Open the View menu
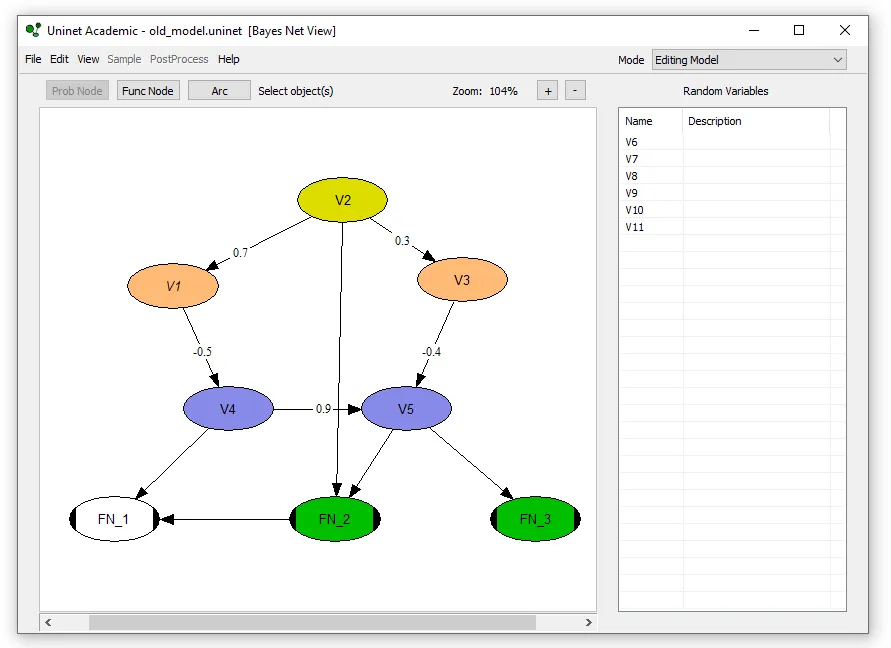Viewport: 891px width, 648px height. click(x=88, y=59)
